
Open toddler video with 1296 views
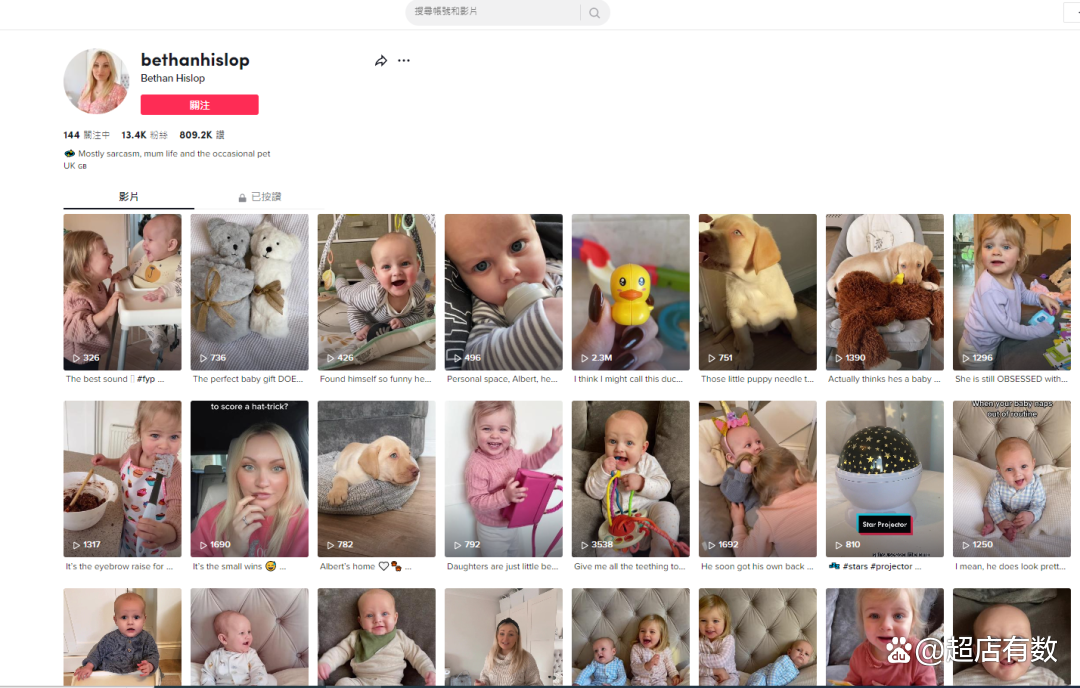(x=1012, y=292)
